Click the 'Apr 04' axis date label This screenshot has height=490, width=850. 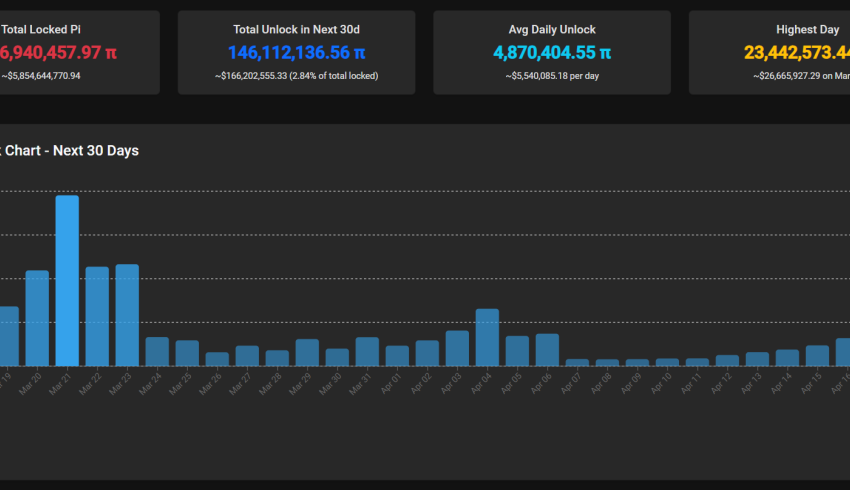point(480,383)
